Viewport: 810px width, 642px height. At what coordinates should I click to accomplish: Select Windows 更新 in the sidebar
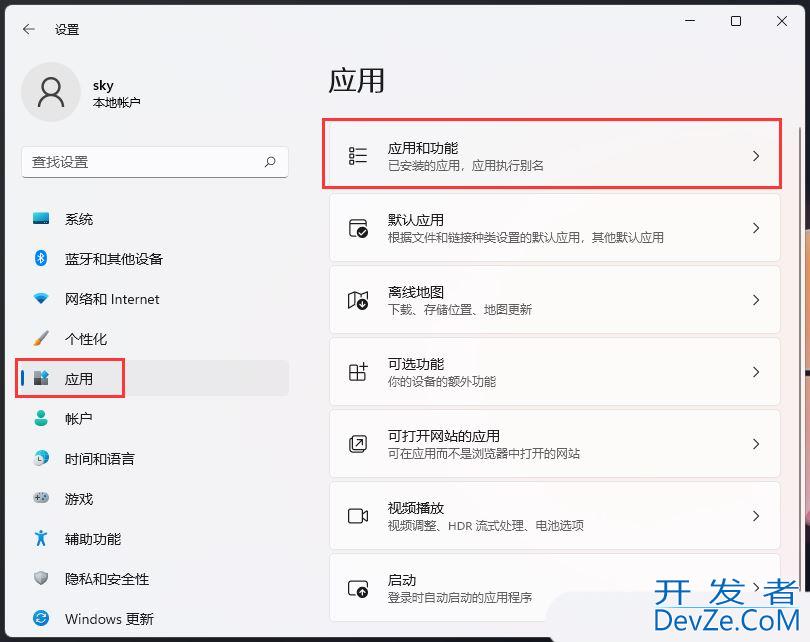154,618
